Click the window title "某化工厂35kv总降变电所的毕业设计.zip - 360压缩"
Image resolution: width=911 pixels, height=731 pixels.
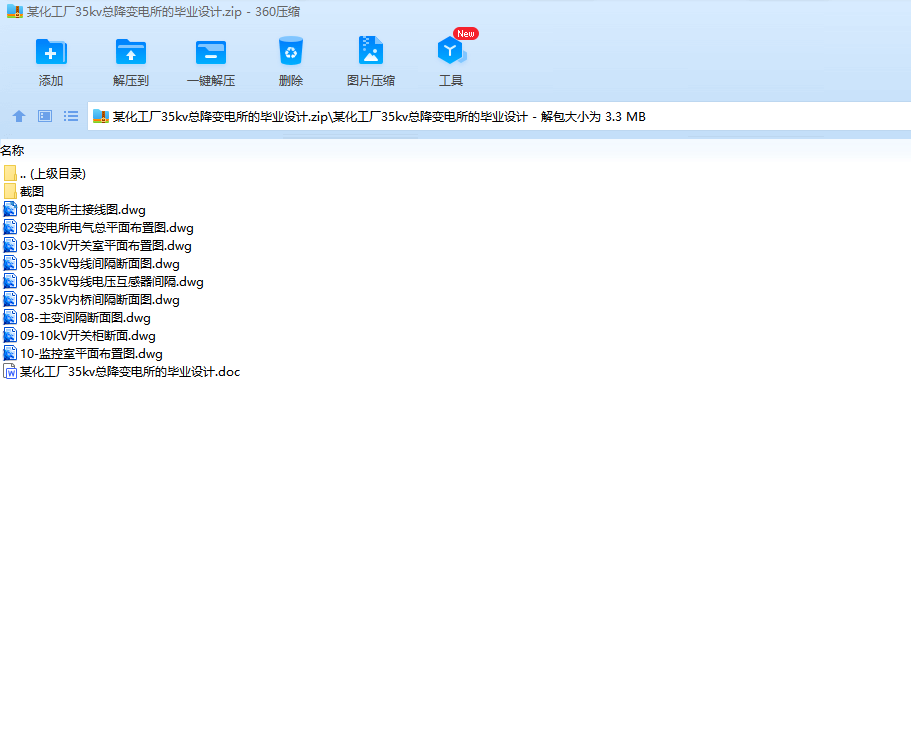163,12
